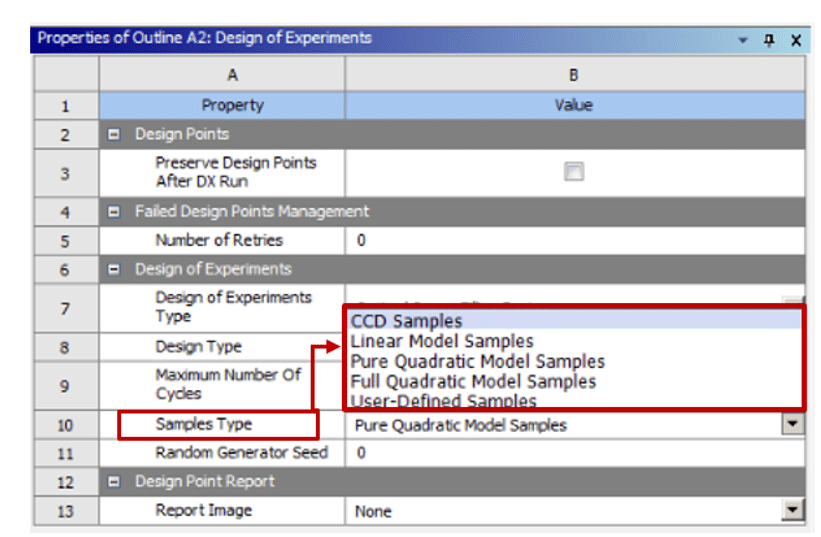
Task: Click the Samples Type property label
Action: pos(204,424)
